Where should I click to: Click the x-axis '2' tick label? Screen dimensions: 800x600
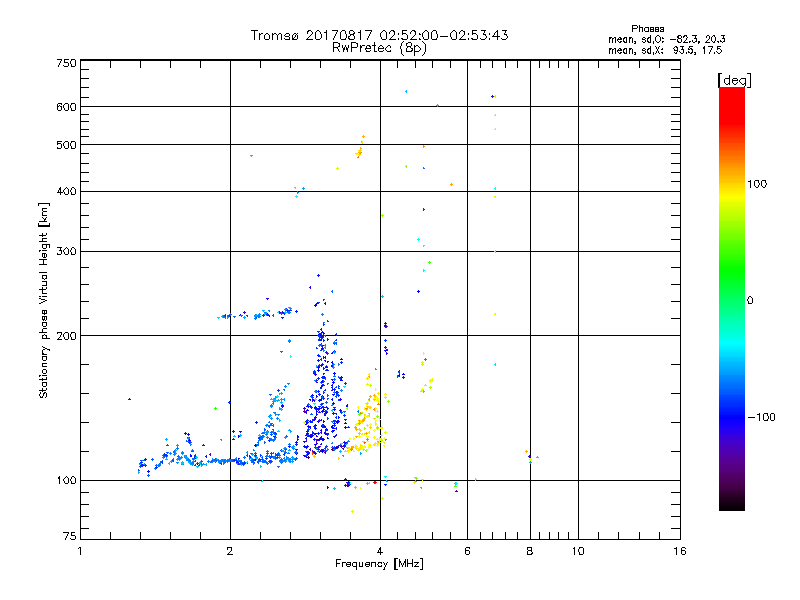[x=230, y=551]
